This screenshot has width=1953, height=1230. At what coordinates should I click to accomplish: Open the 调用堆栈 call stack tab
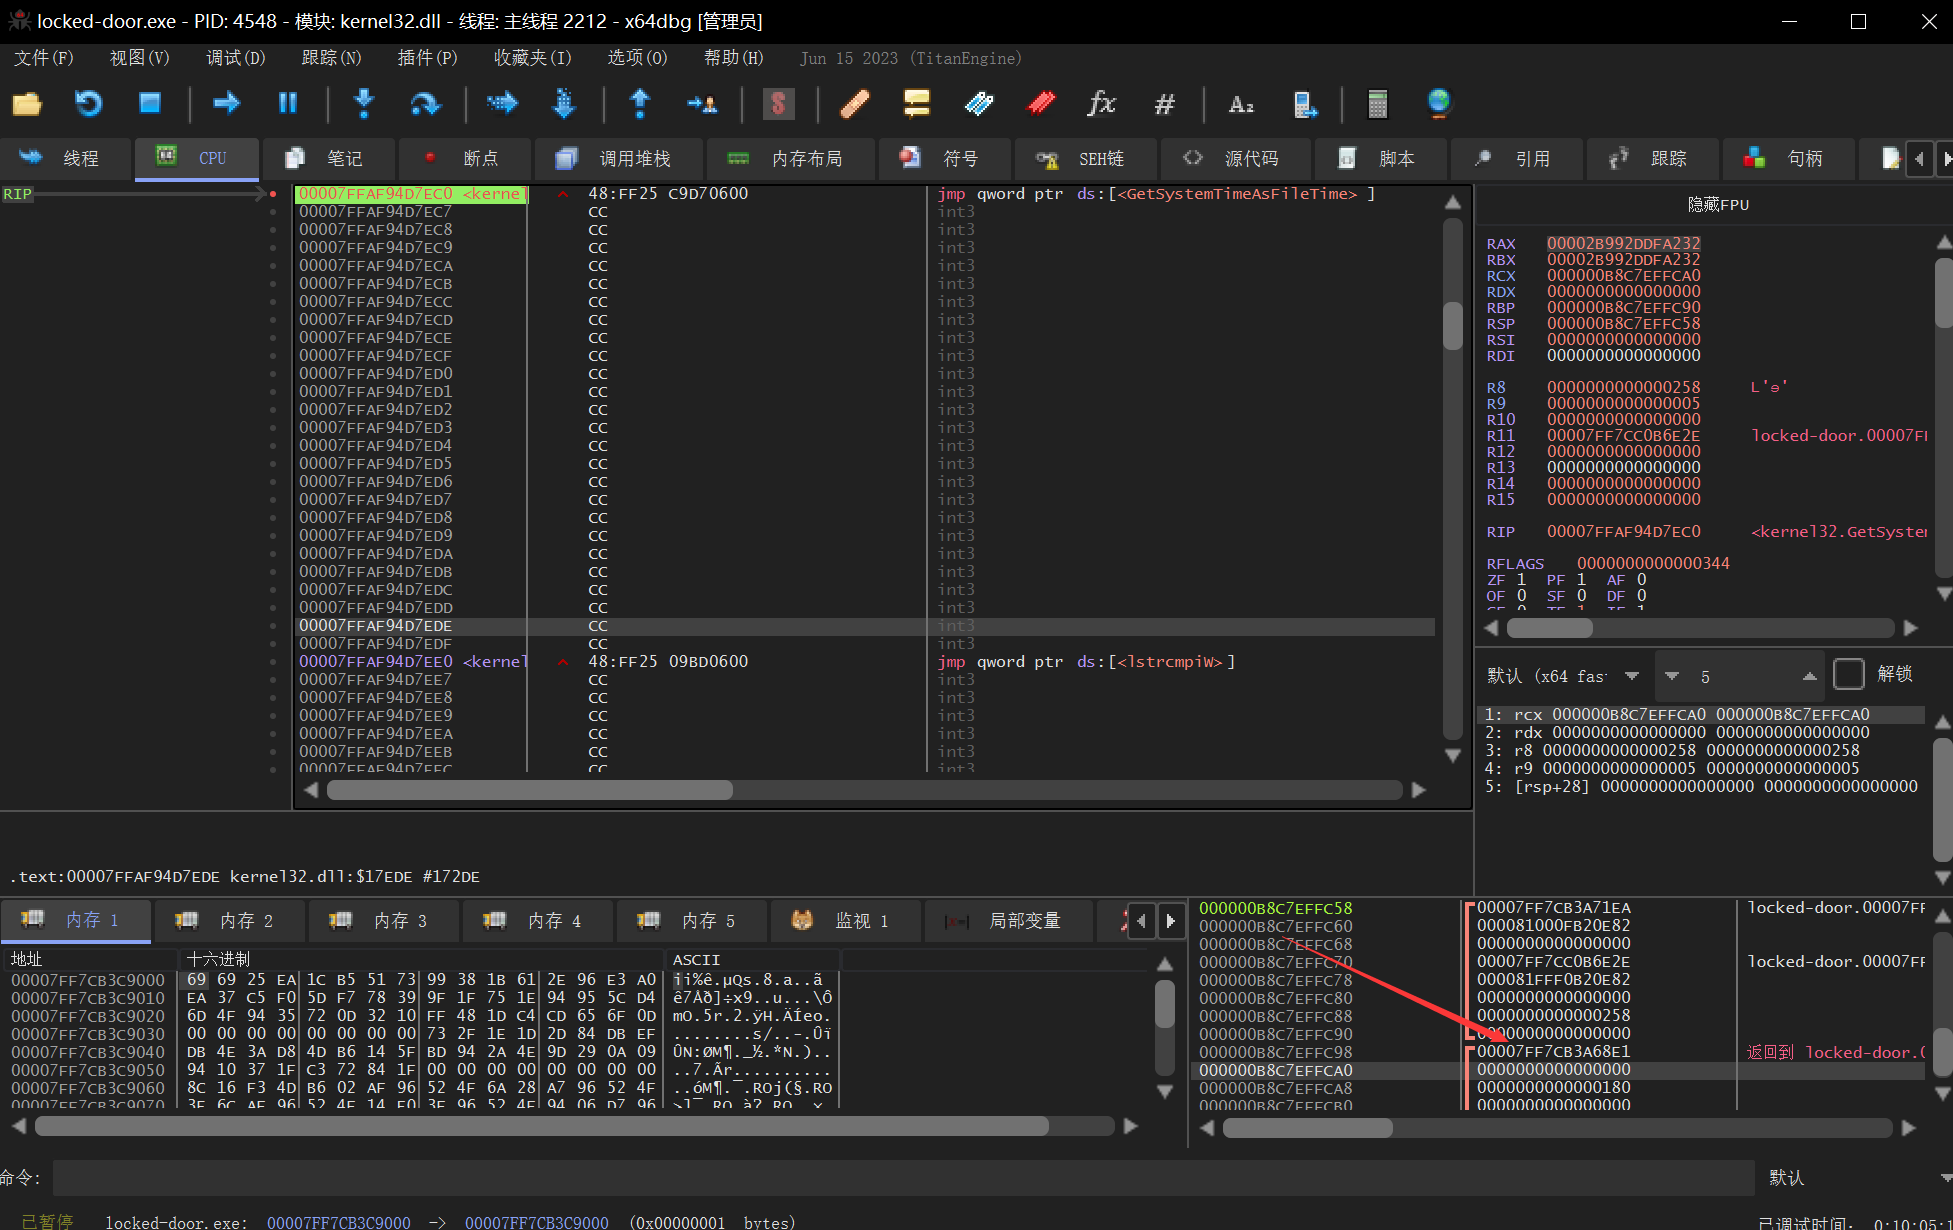(618, 158)
